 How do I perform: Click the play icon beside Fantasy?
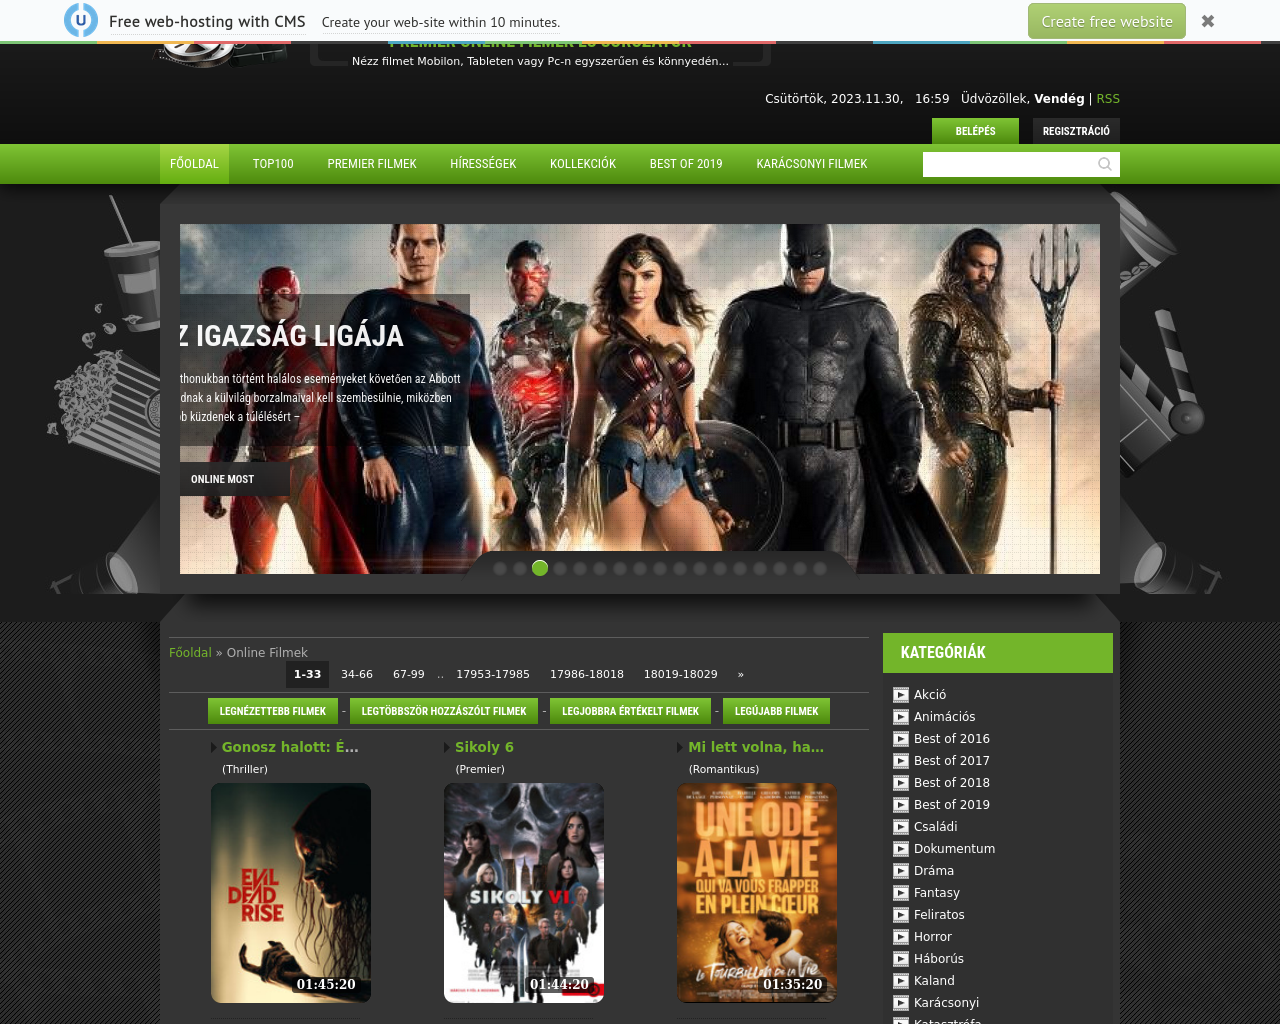coord(901,893)
